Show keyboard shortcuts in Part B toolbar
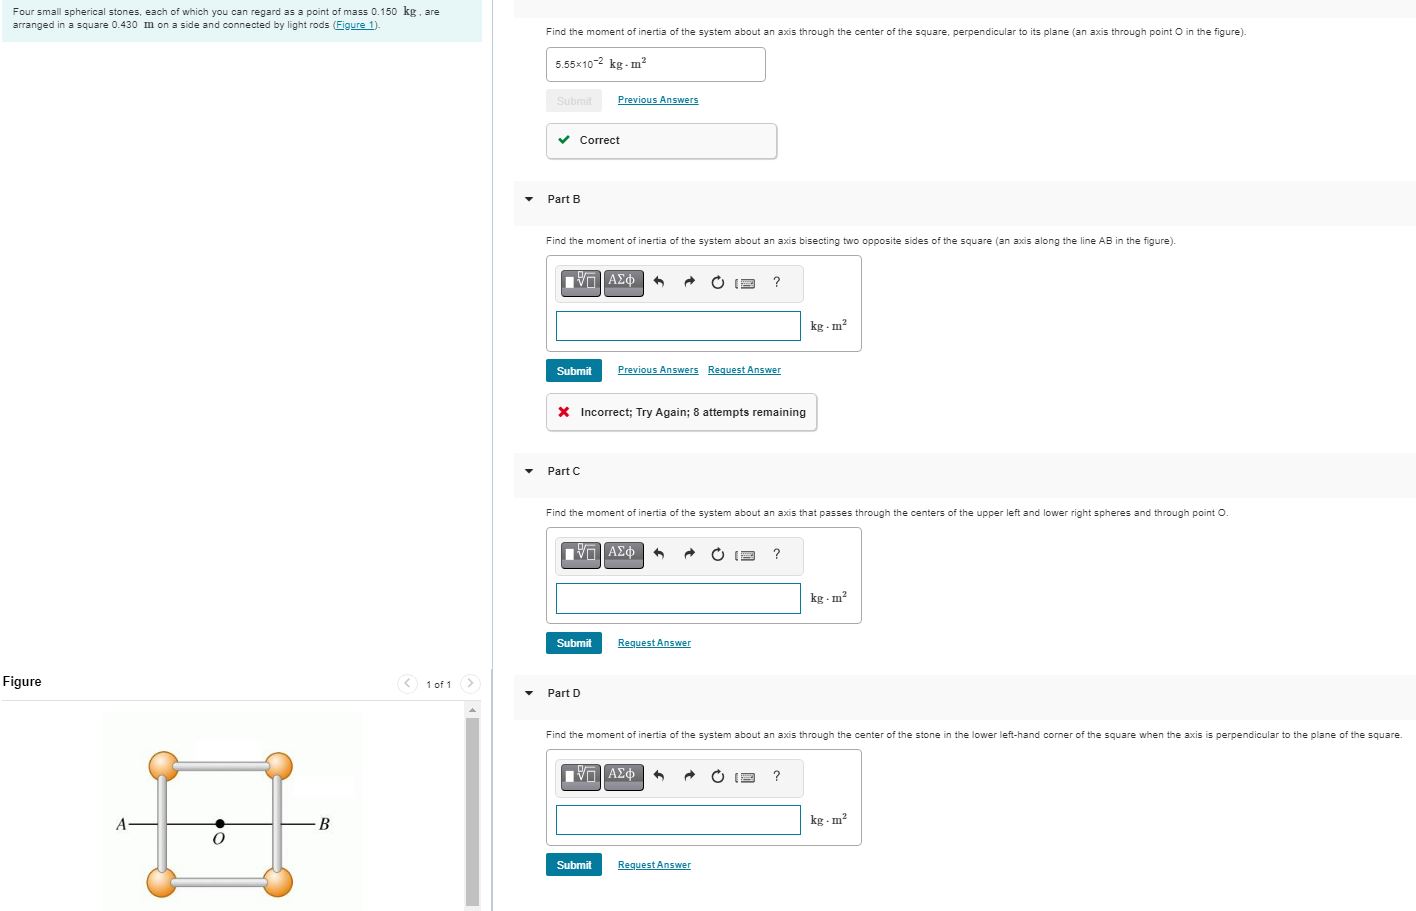 point(746,283)
